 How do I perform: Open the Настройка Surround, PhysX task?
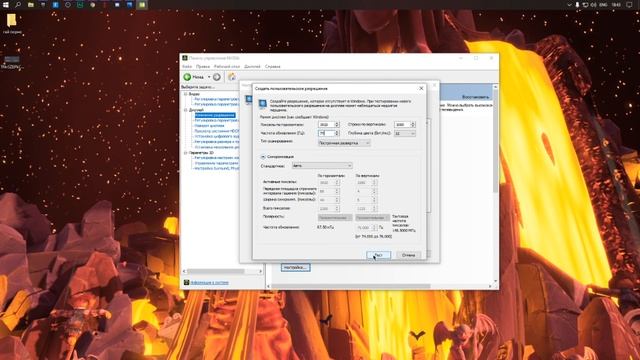pos(217,168)
